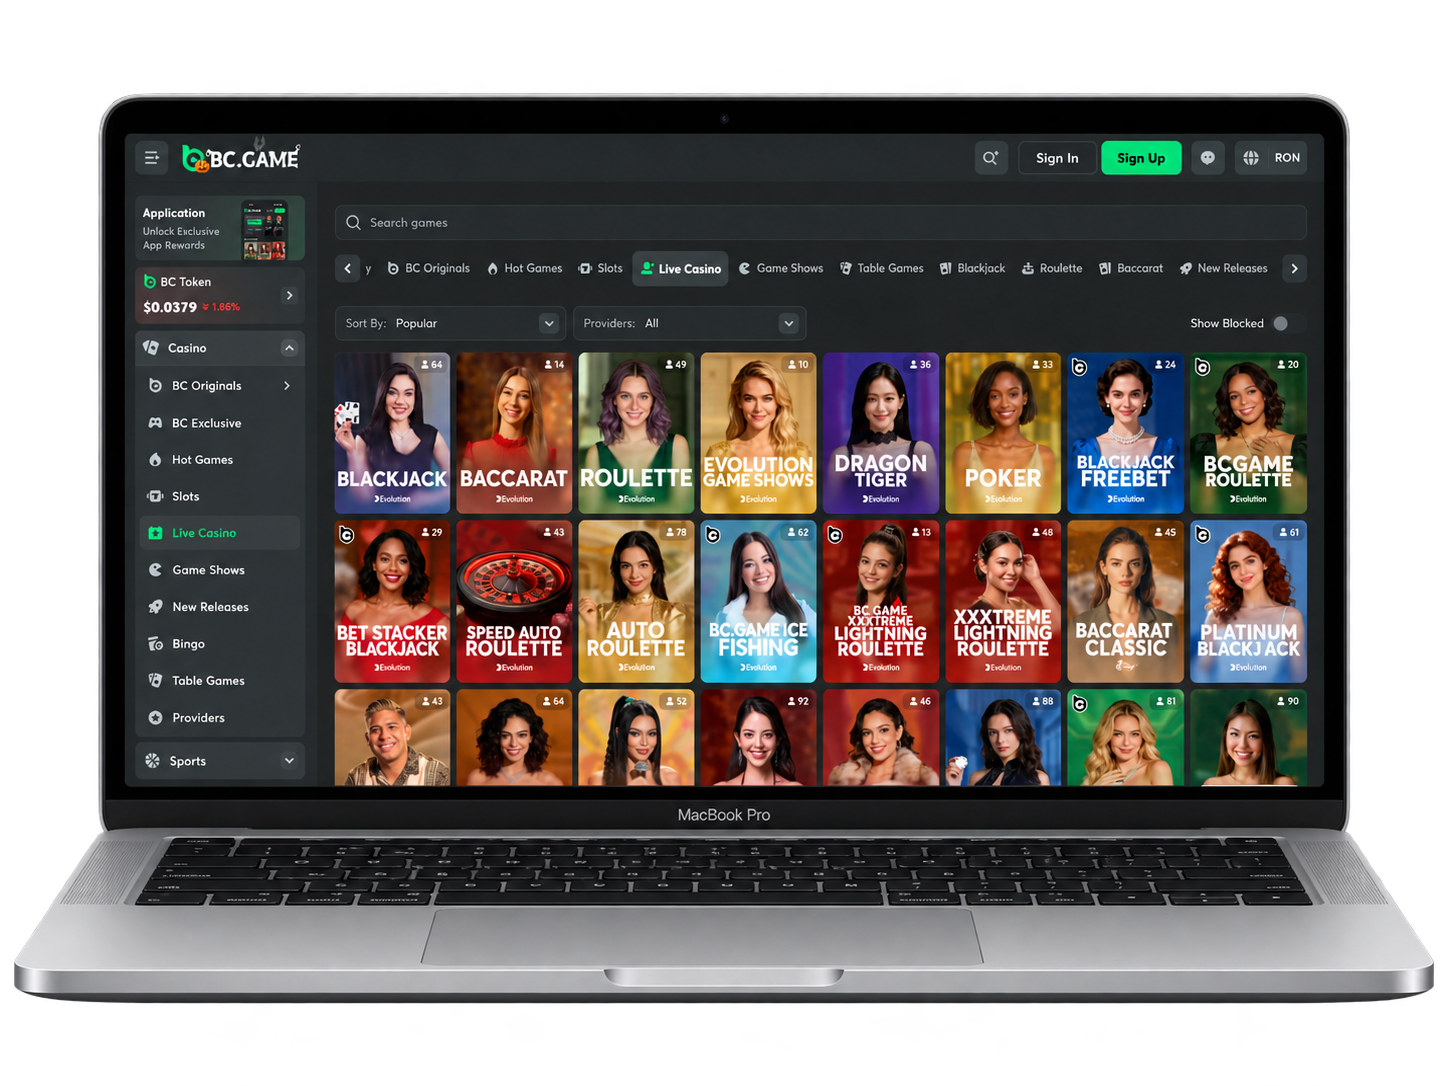
Task: Click the BC Originals sidebar icon
Action: tap(155, 386)
